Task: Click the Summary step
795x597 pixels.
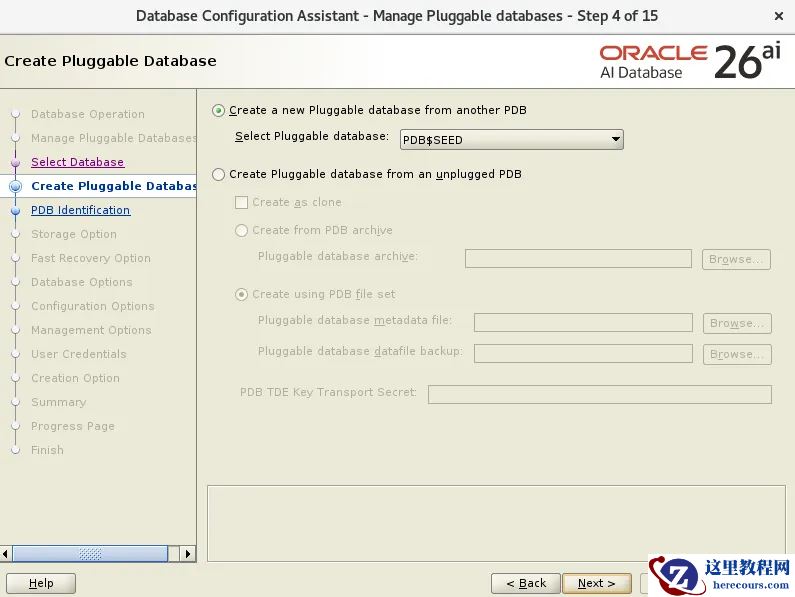Action: coord(58,402)
